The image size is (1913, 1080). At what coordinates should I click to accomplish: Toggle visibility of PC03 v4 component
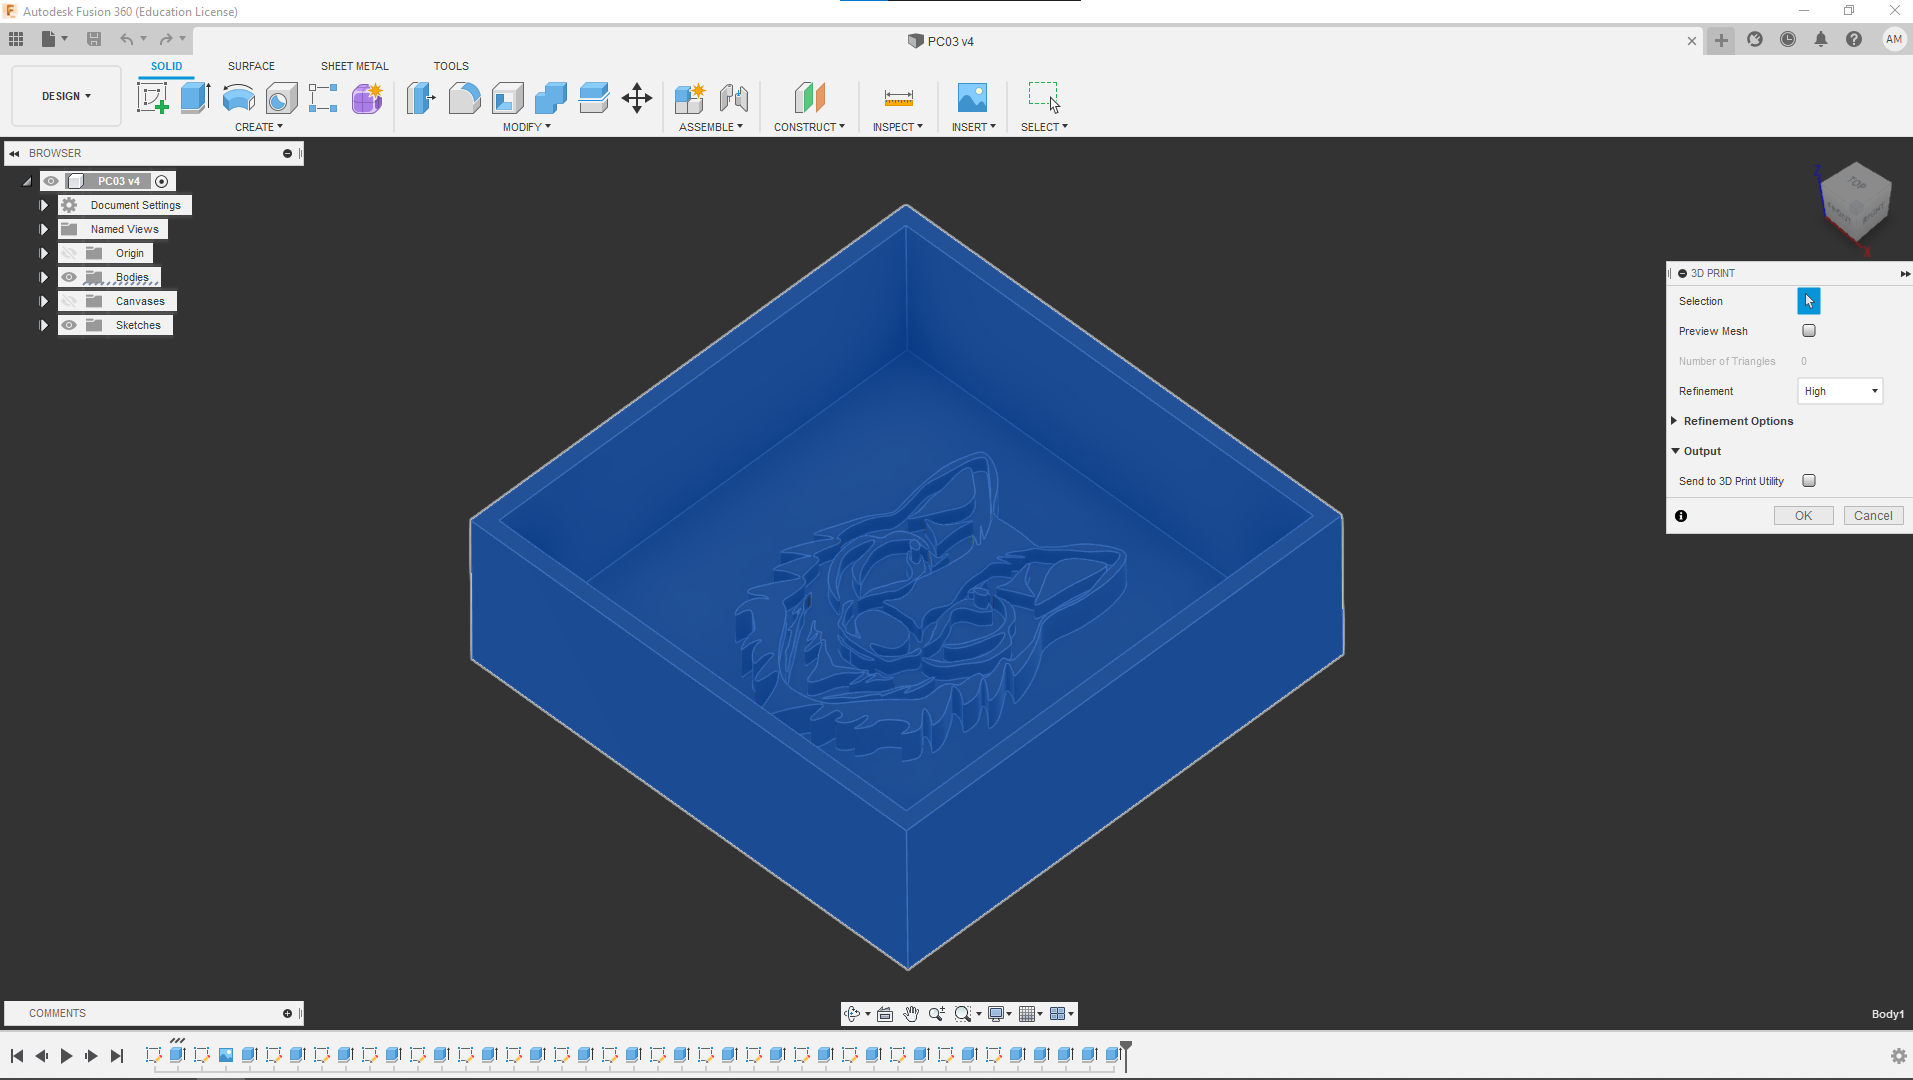tap(51, 181)
